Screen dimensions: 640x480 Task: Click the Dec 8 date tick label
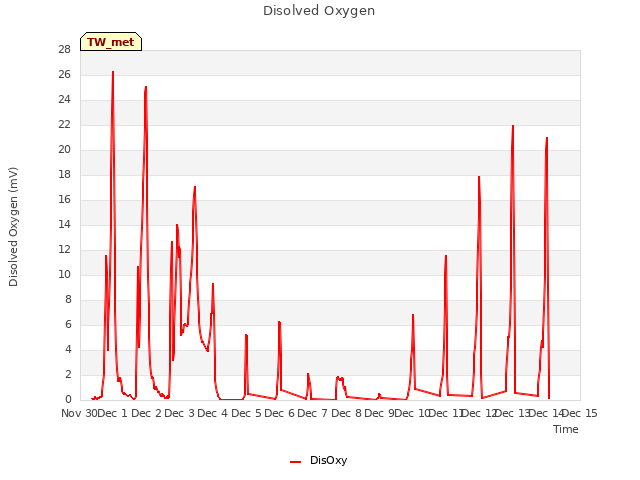(346, 413)
